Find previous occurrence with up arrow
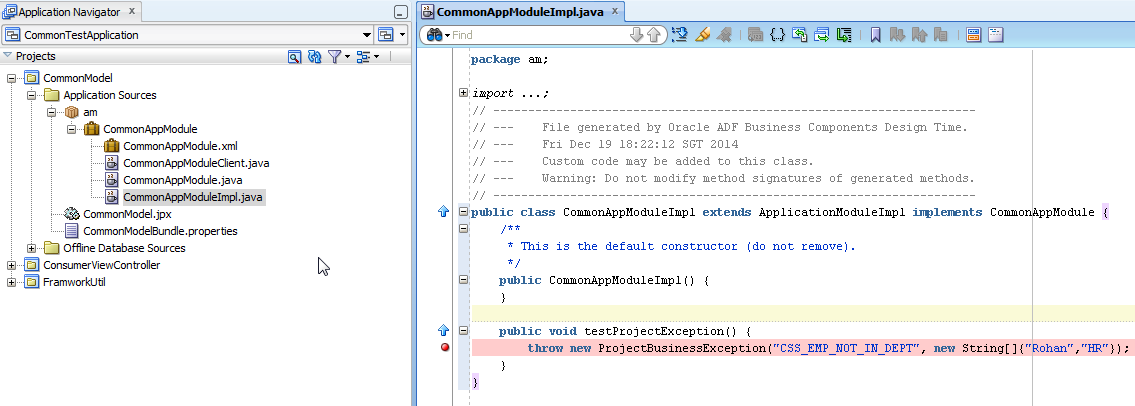This screenshot has height=406, width=1135. 653,35
